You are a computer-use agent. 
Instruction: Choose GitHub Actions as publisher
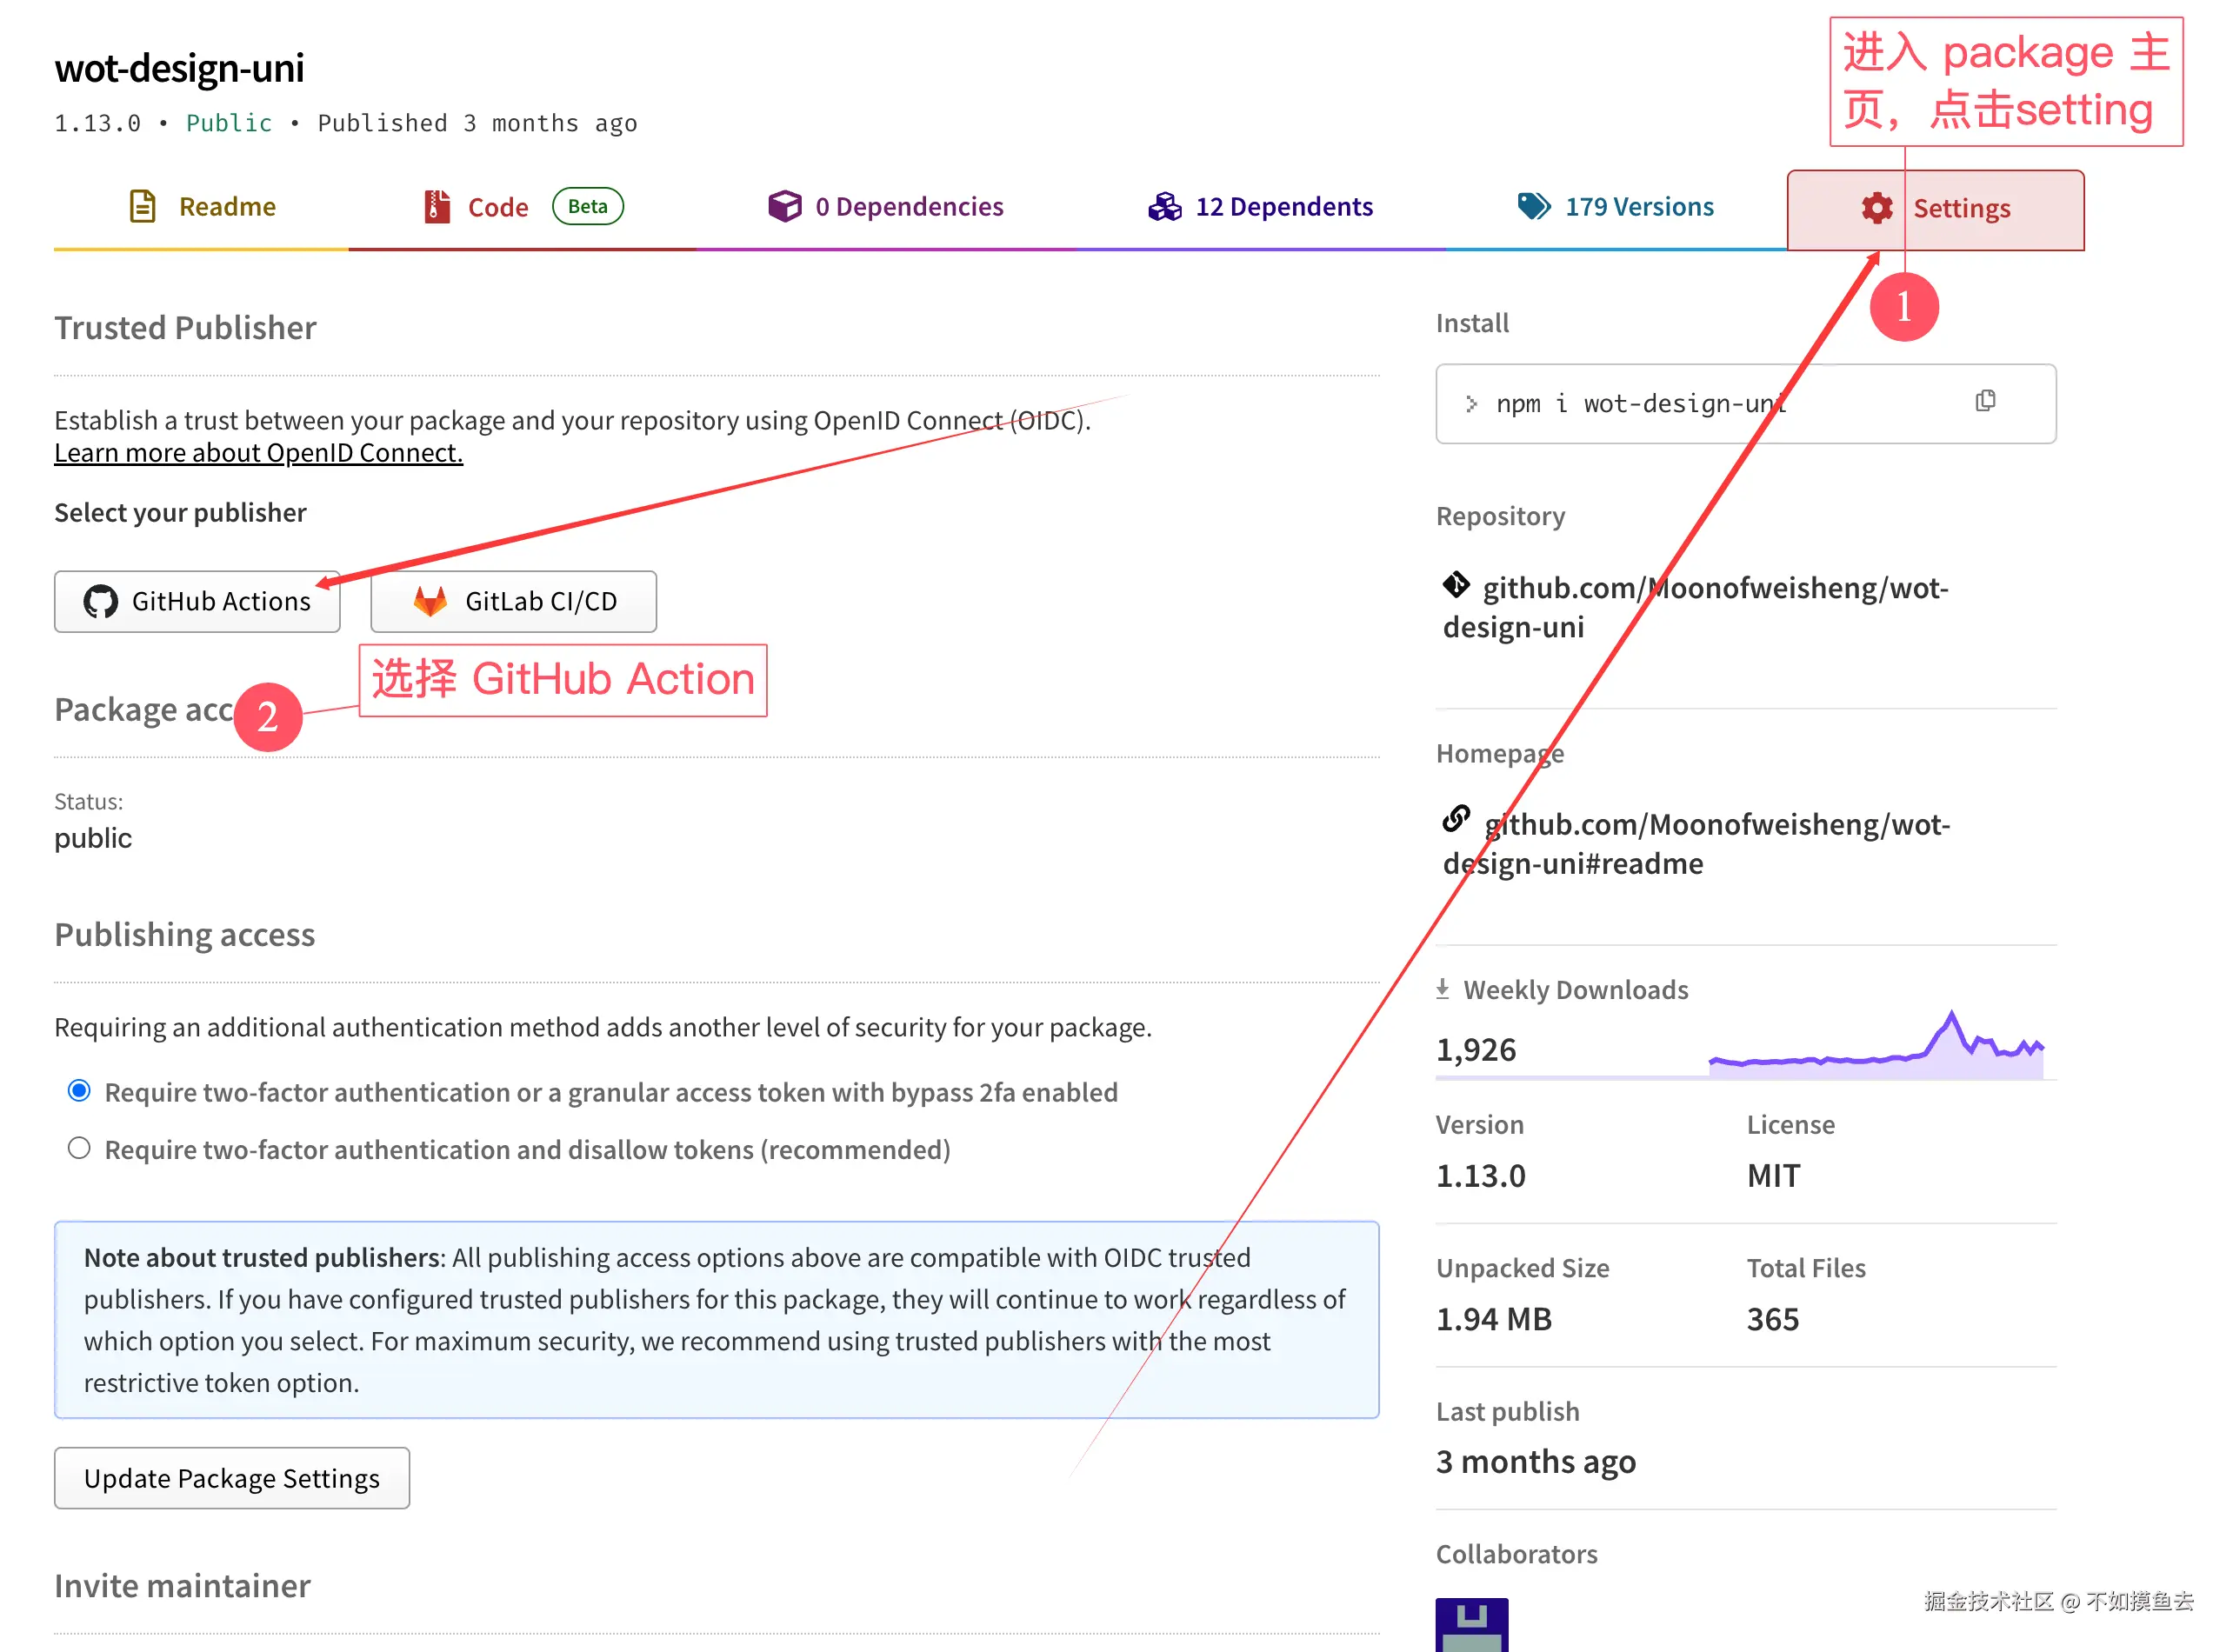tap(197, 601)
